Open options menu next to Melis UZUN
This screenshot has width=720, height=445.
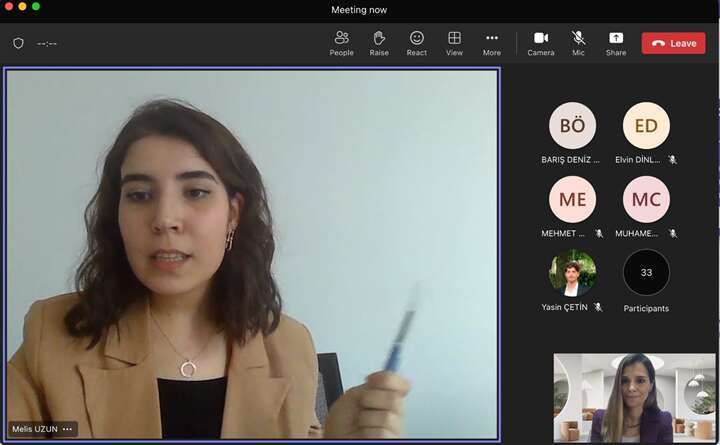(x=68, y=429)
